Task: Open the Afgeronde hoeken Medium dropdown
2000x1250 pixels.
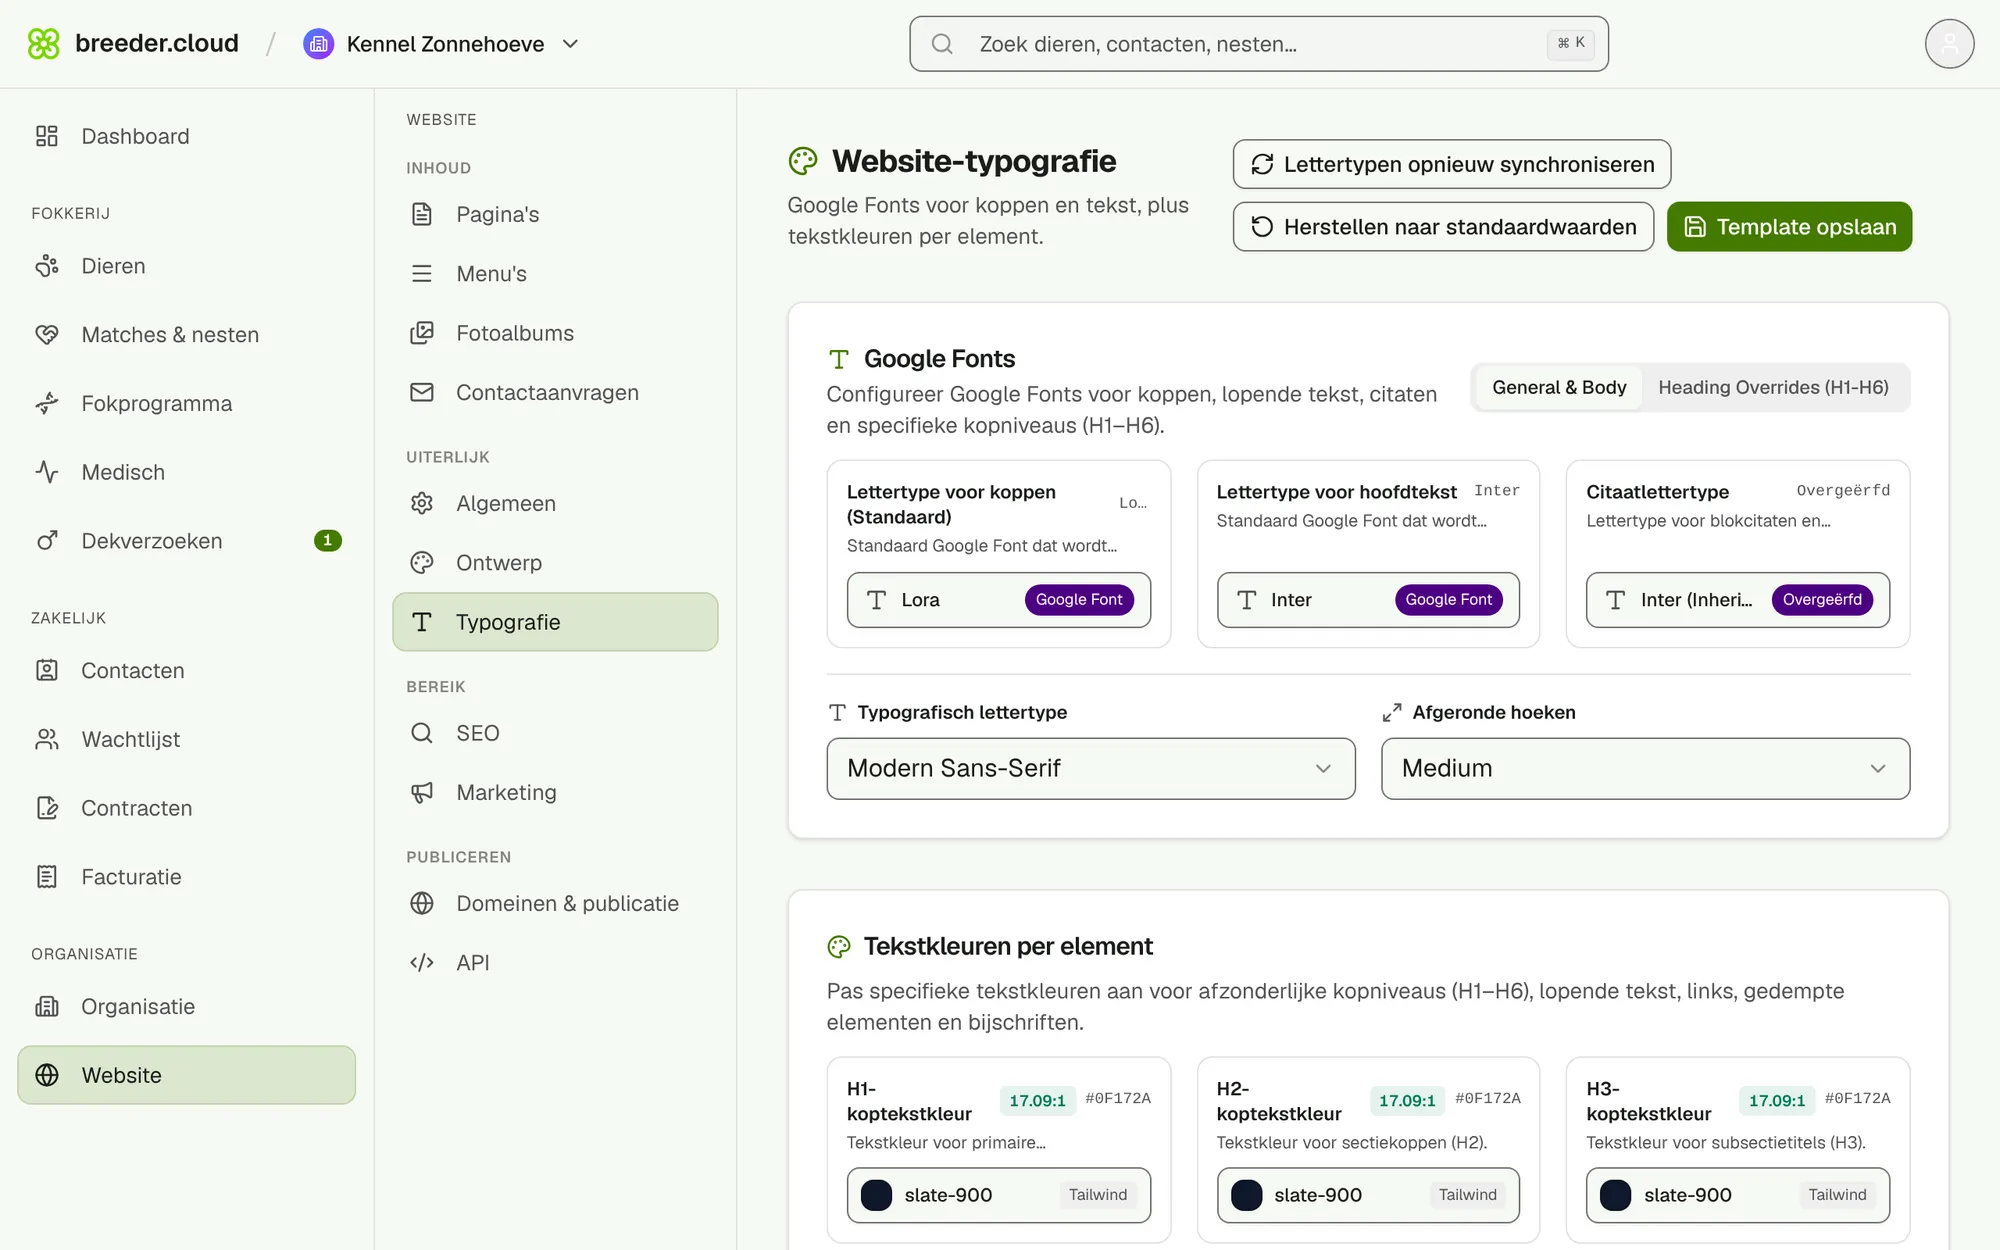Action: (1645, 768)
